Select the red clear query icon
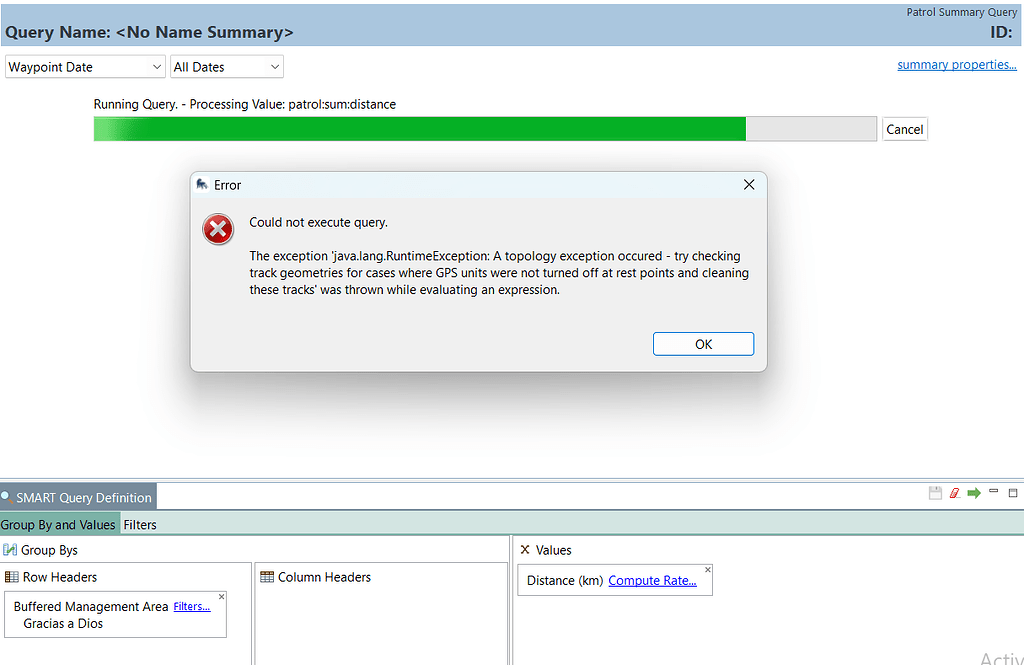This screenshot has height=665, width=1024. [x=954, y=492]
